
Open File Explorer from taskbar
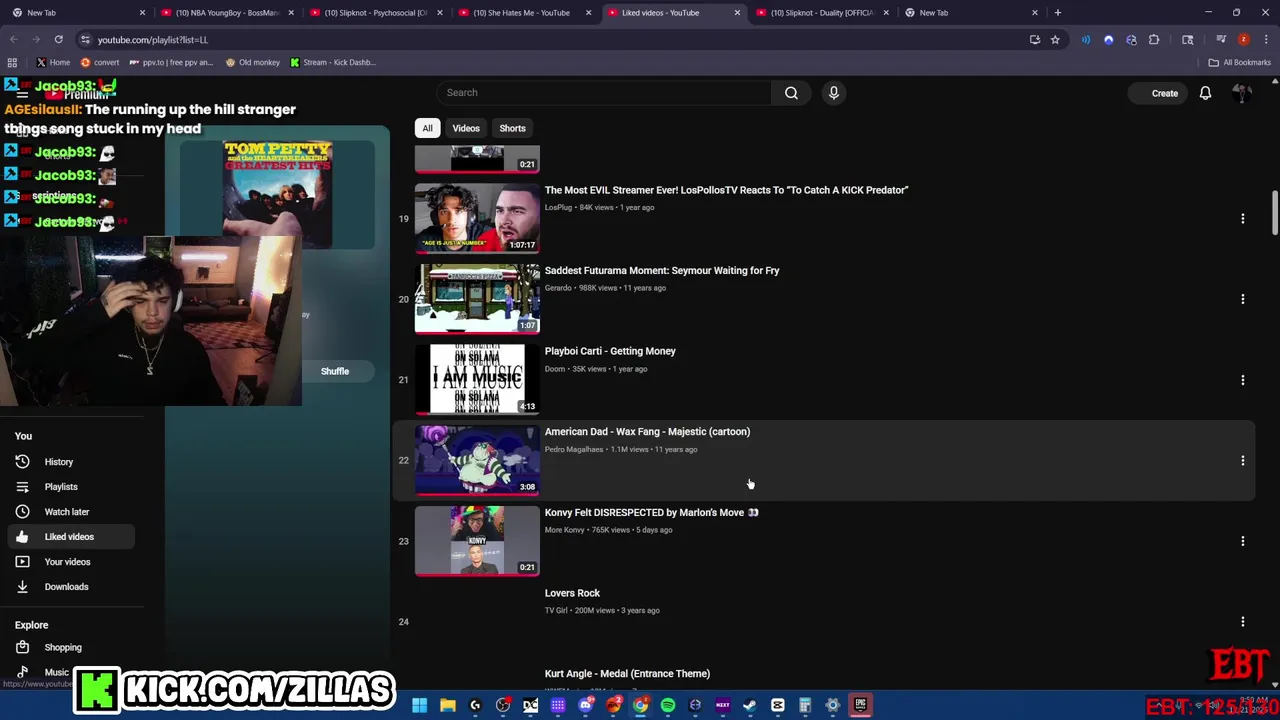(x=448, y=705)
